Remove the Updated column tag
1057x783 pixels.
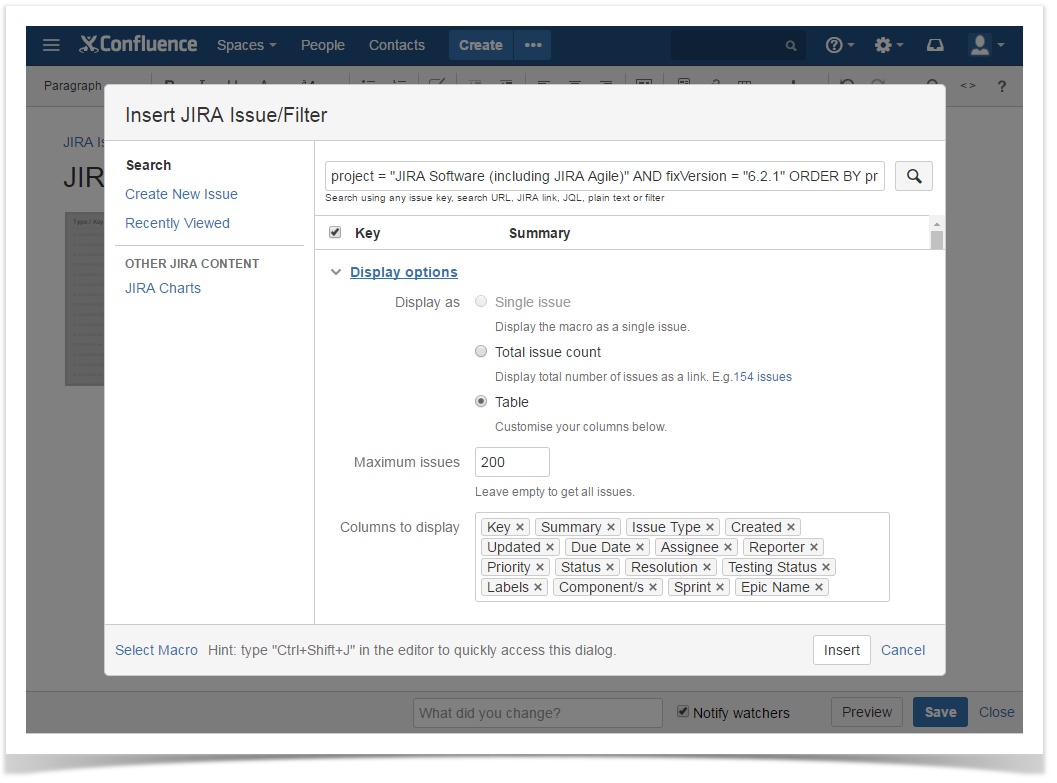(x=550, y=548)
